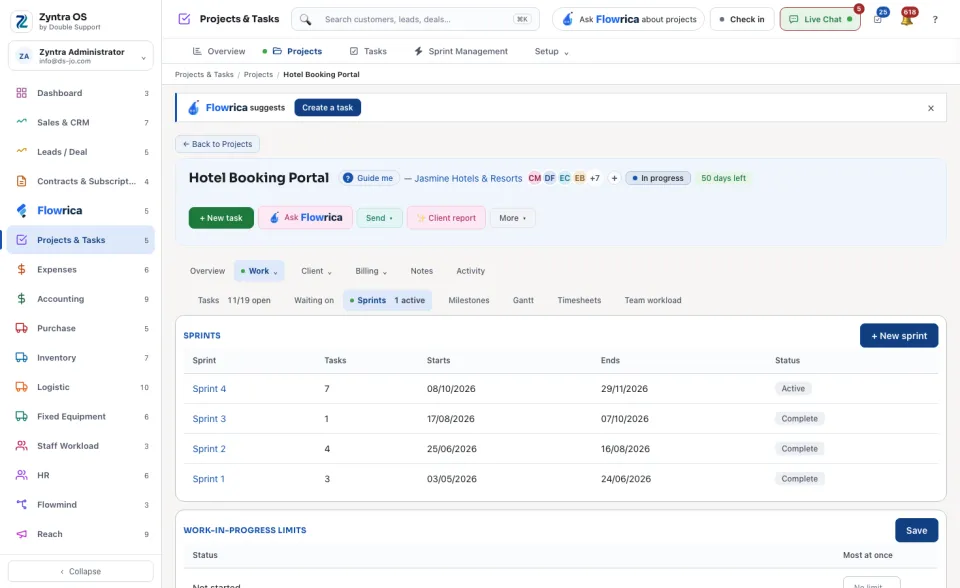This screenshot has height=588, width=960.
Task: Open the Sprint 2 link
Action: pyautogui.click(x=209, y=449)
